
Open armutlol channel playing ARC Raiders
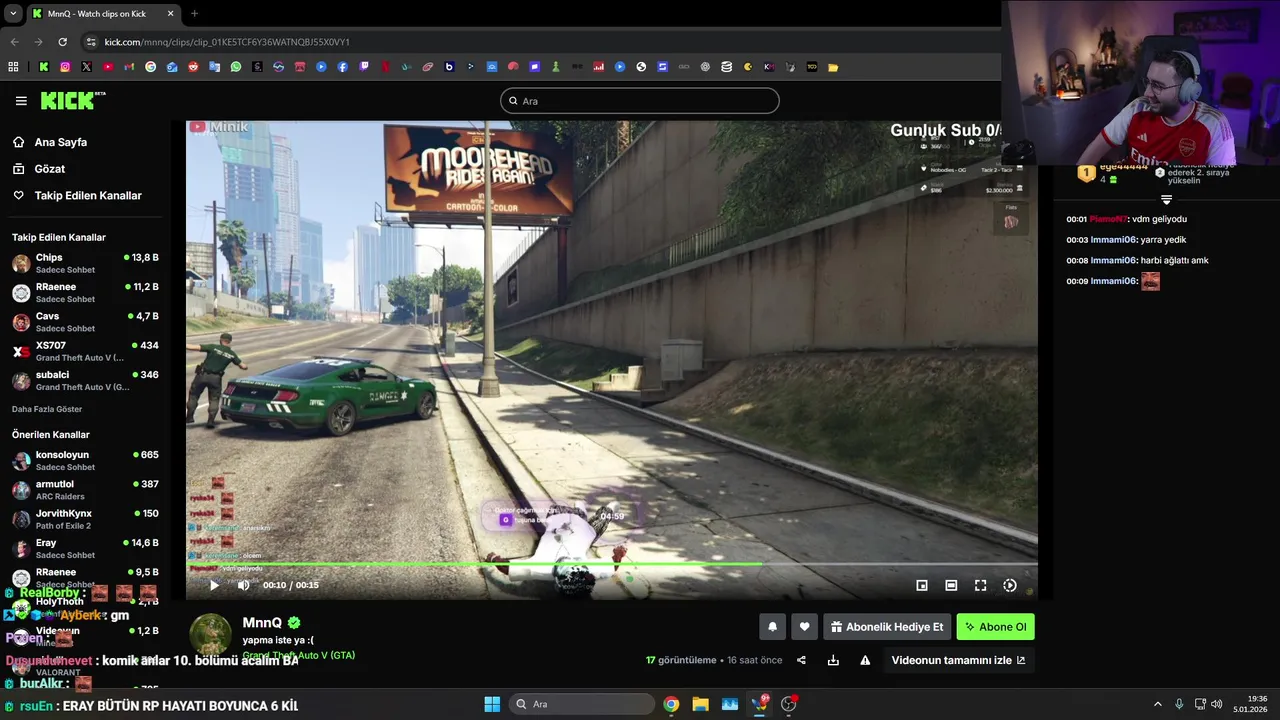(85, 490)
